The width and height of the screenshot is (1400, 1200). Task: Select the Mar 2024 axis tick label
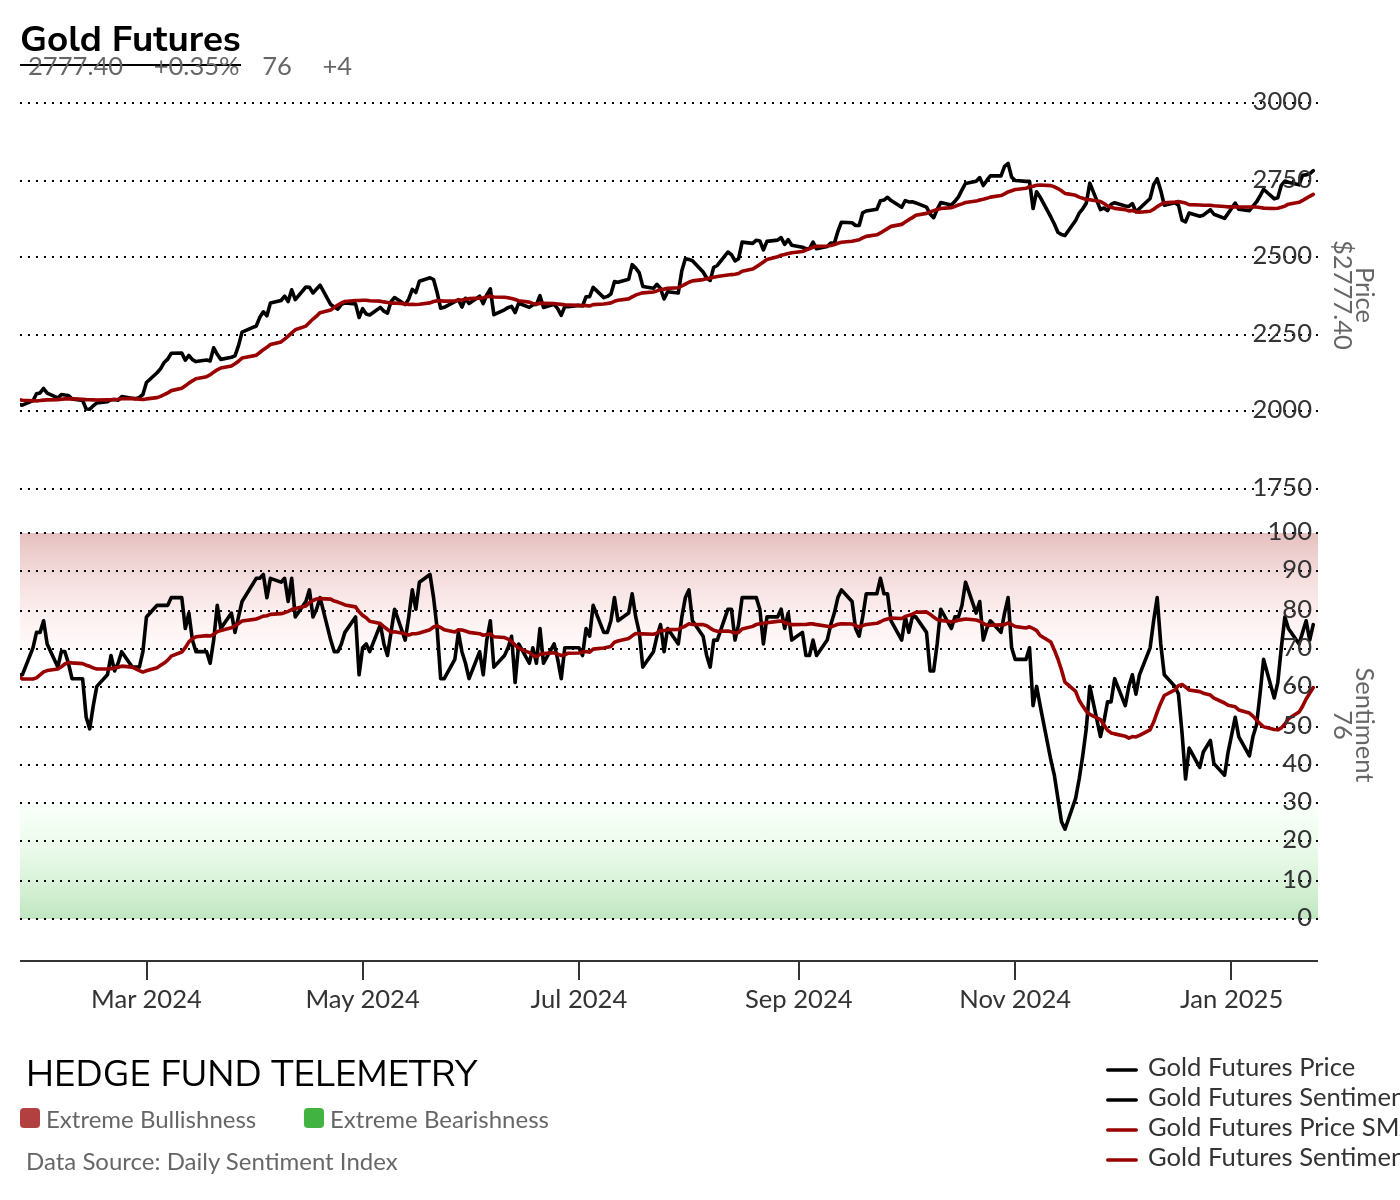146,999
